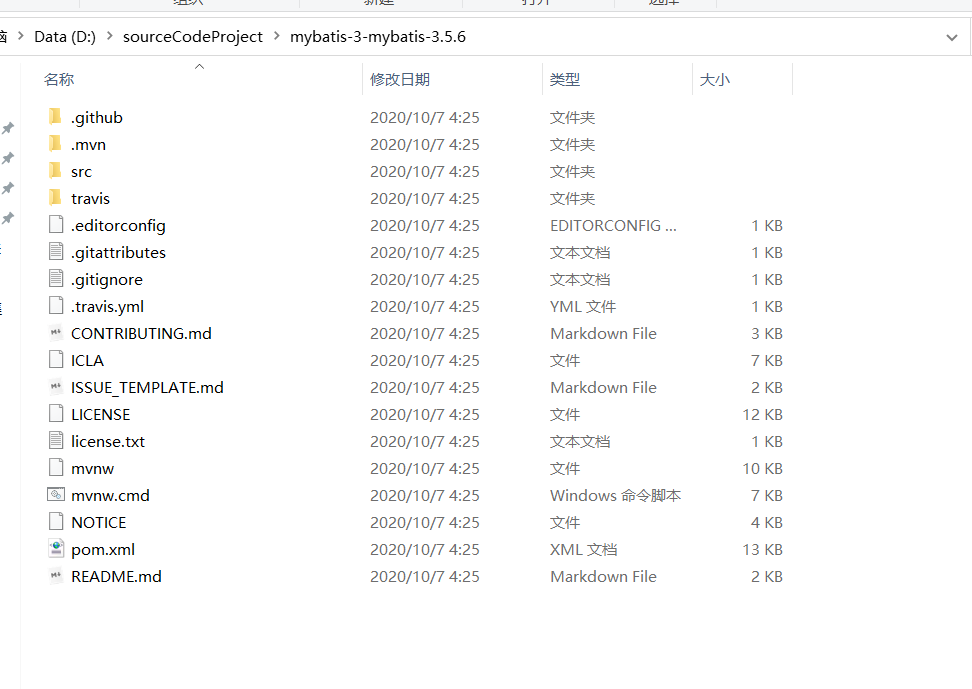Select the .gitattributes file name
The height and width of the screenshot is (689, 972).
coord(118,252)
